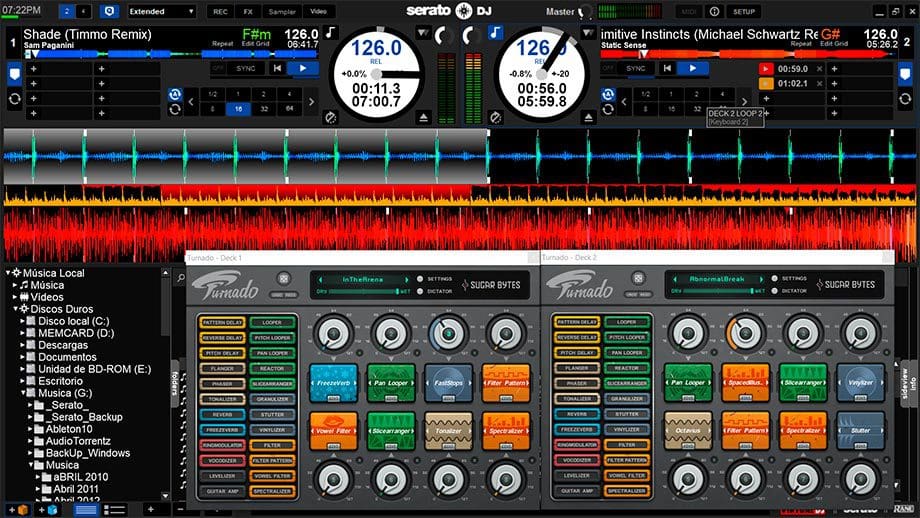The width and height of the screenshot is (920, 518).
Task: Collapse the Musica (G:) drive node
Action: (x=23, y=393)
